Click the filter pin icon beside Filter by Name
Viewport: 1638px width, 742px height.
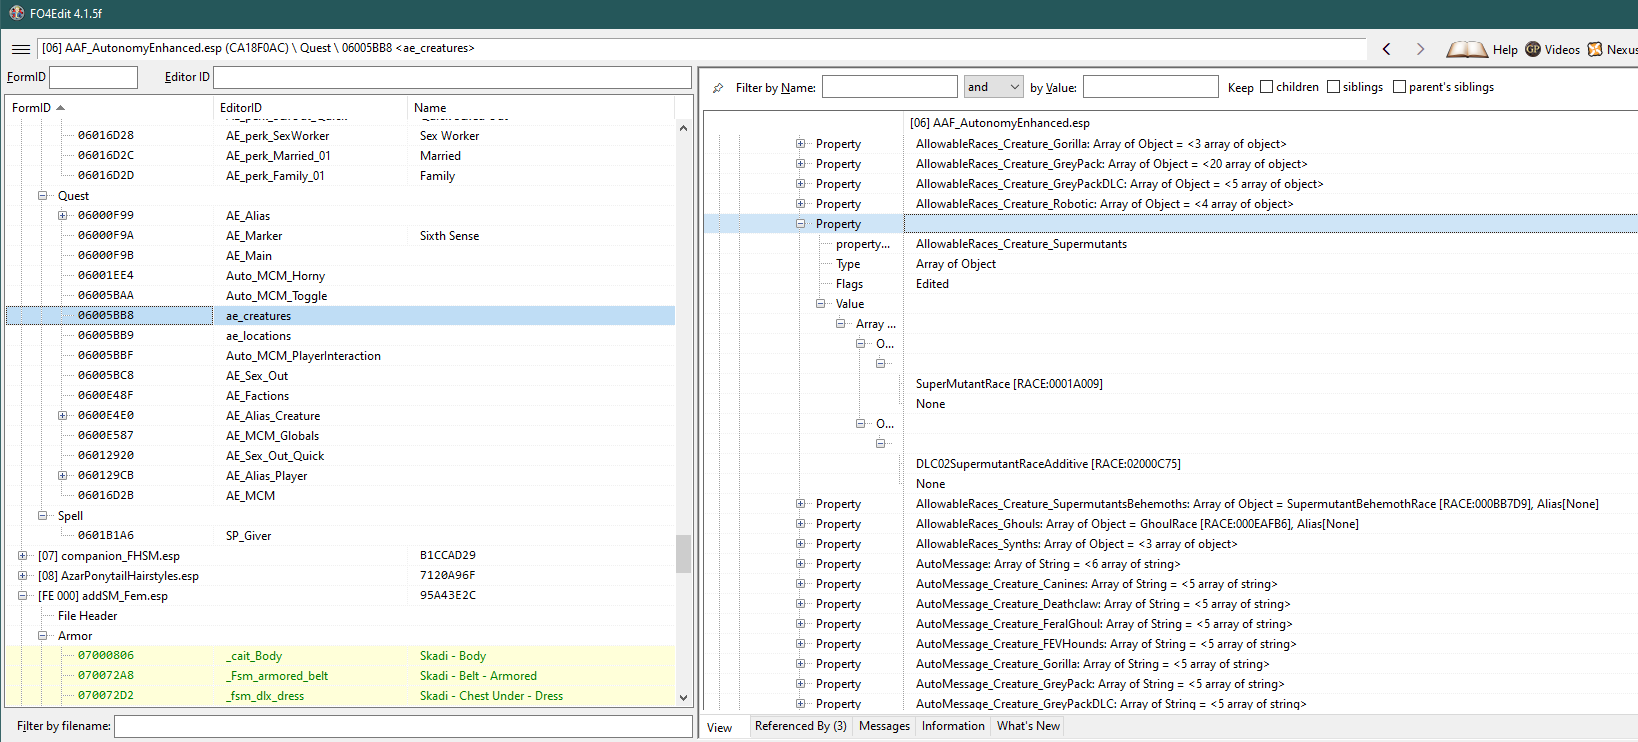click(718, 88)
